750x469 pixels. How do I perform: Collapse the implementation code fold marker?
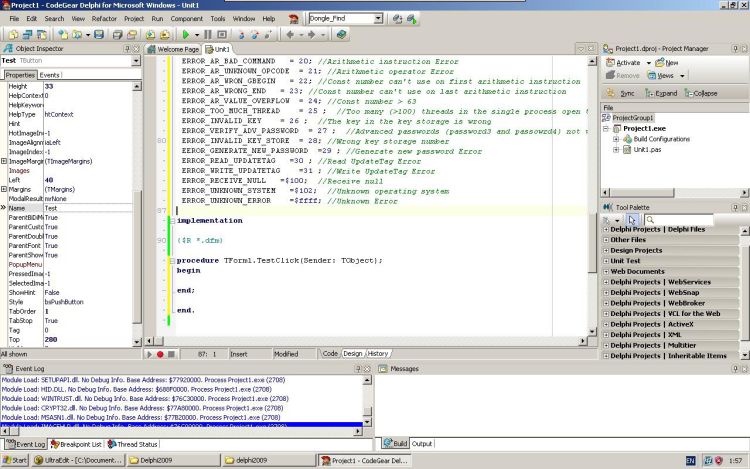172,221
